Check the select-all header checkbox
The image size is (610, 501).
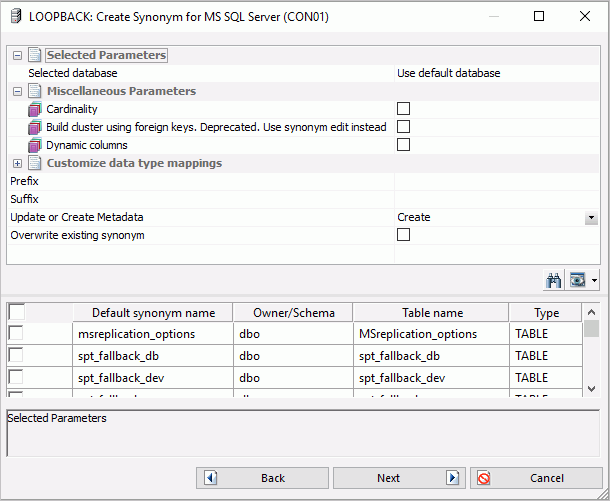click(x=17, y=312)
